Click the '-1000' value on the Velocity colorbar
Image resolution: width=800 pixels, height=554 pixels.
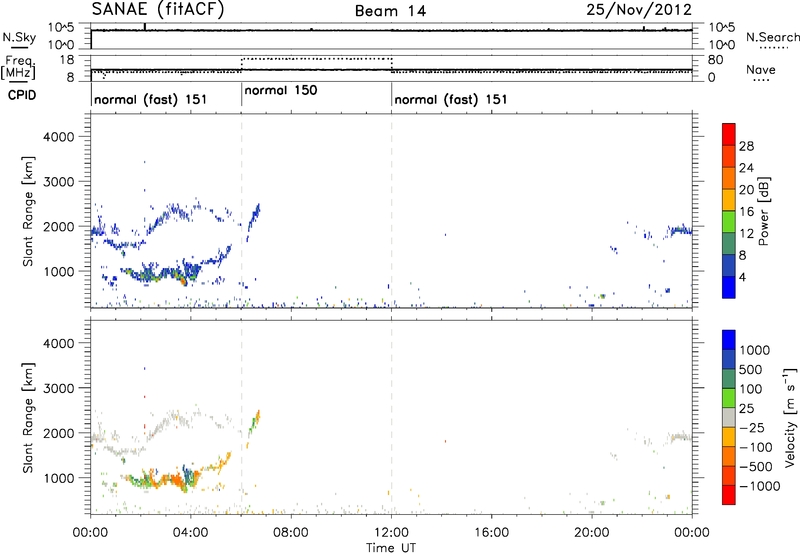click(x=759, y=486)
